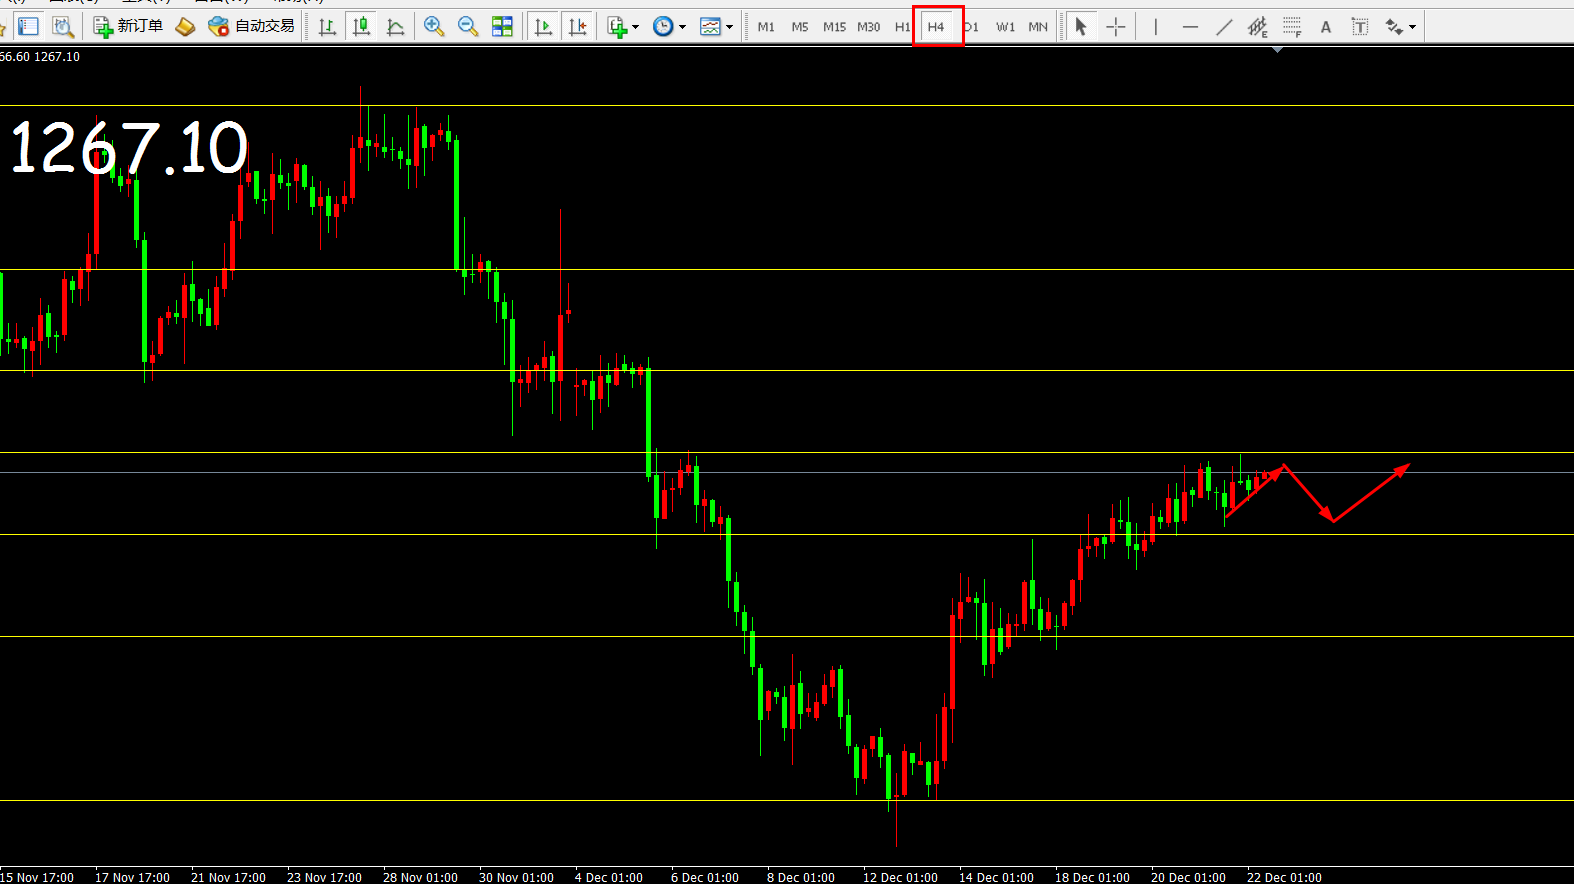Image resolution: width=1574 pixels, height=884 pixels.
Task: Select the M15 timeframe
Action: point(834,27)
